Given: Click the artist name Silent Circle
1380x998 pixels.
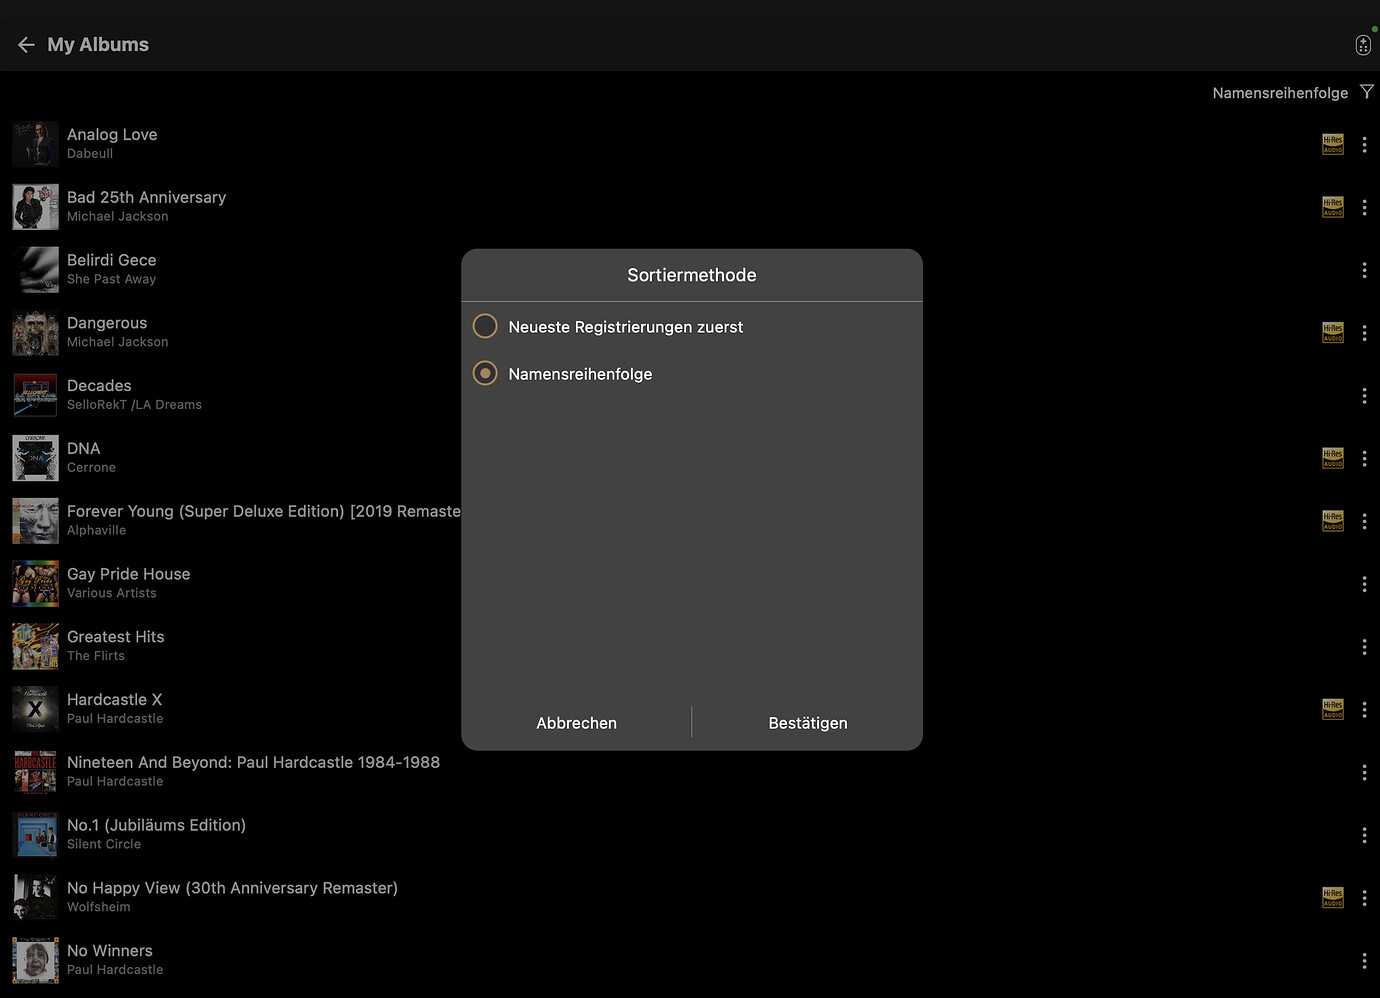Looking at the screenshot, I should click(104, 844).
